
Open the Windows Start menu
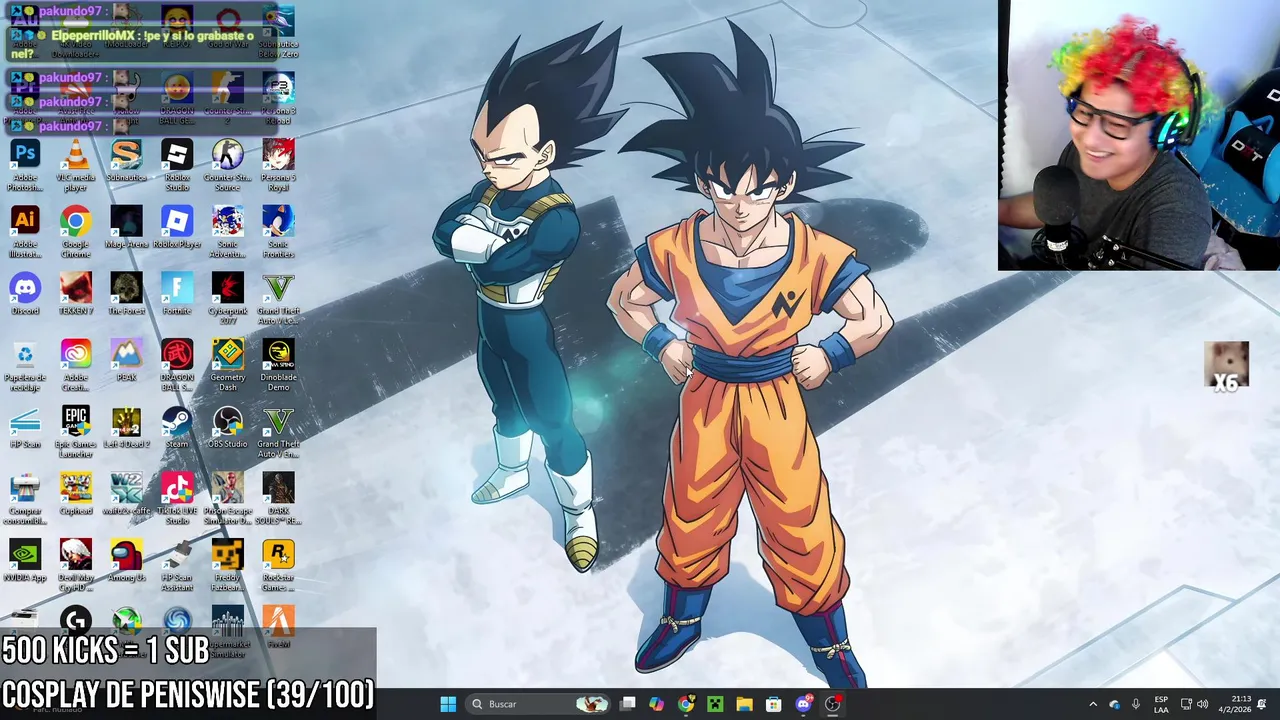point(448,704)
